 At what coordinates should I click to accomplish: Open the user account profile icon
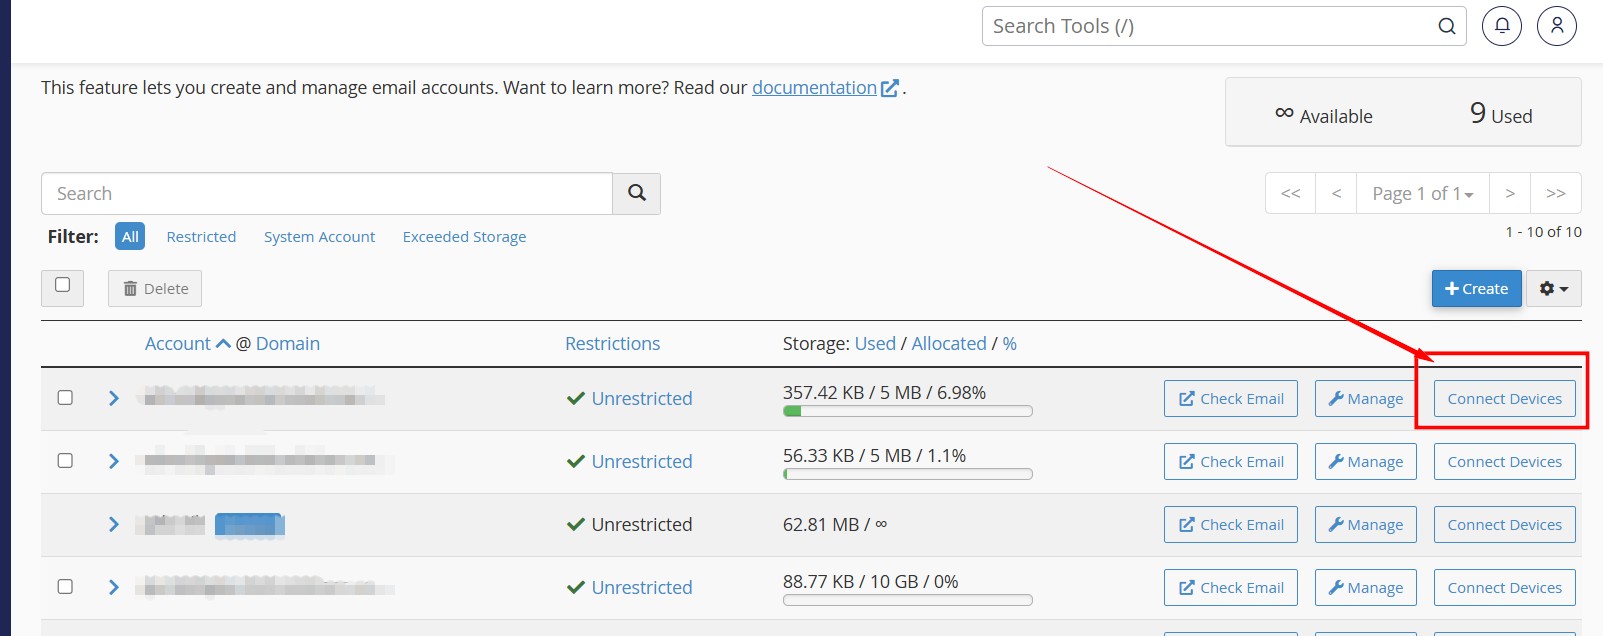click(x=1557, y=26)
